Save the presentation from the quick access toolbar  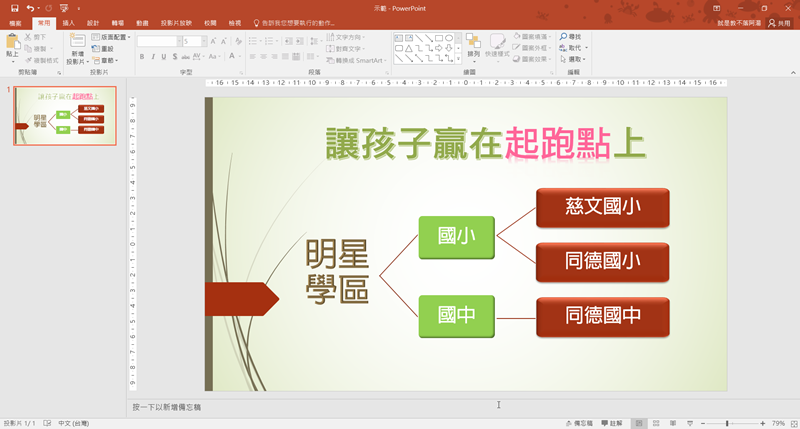point(15,8)
